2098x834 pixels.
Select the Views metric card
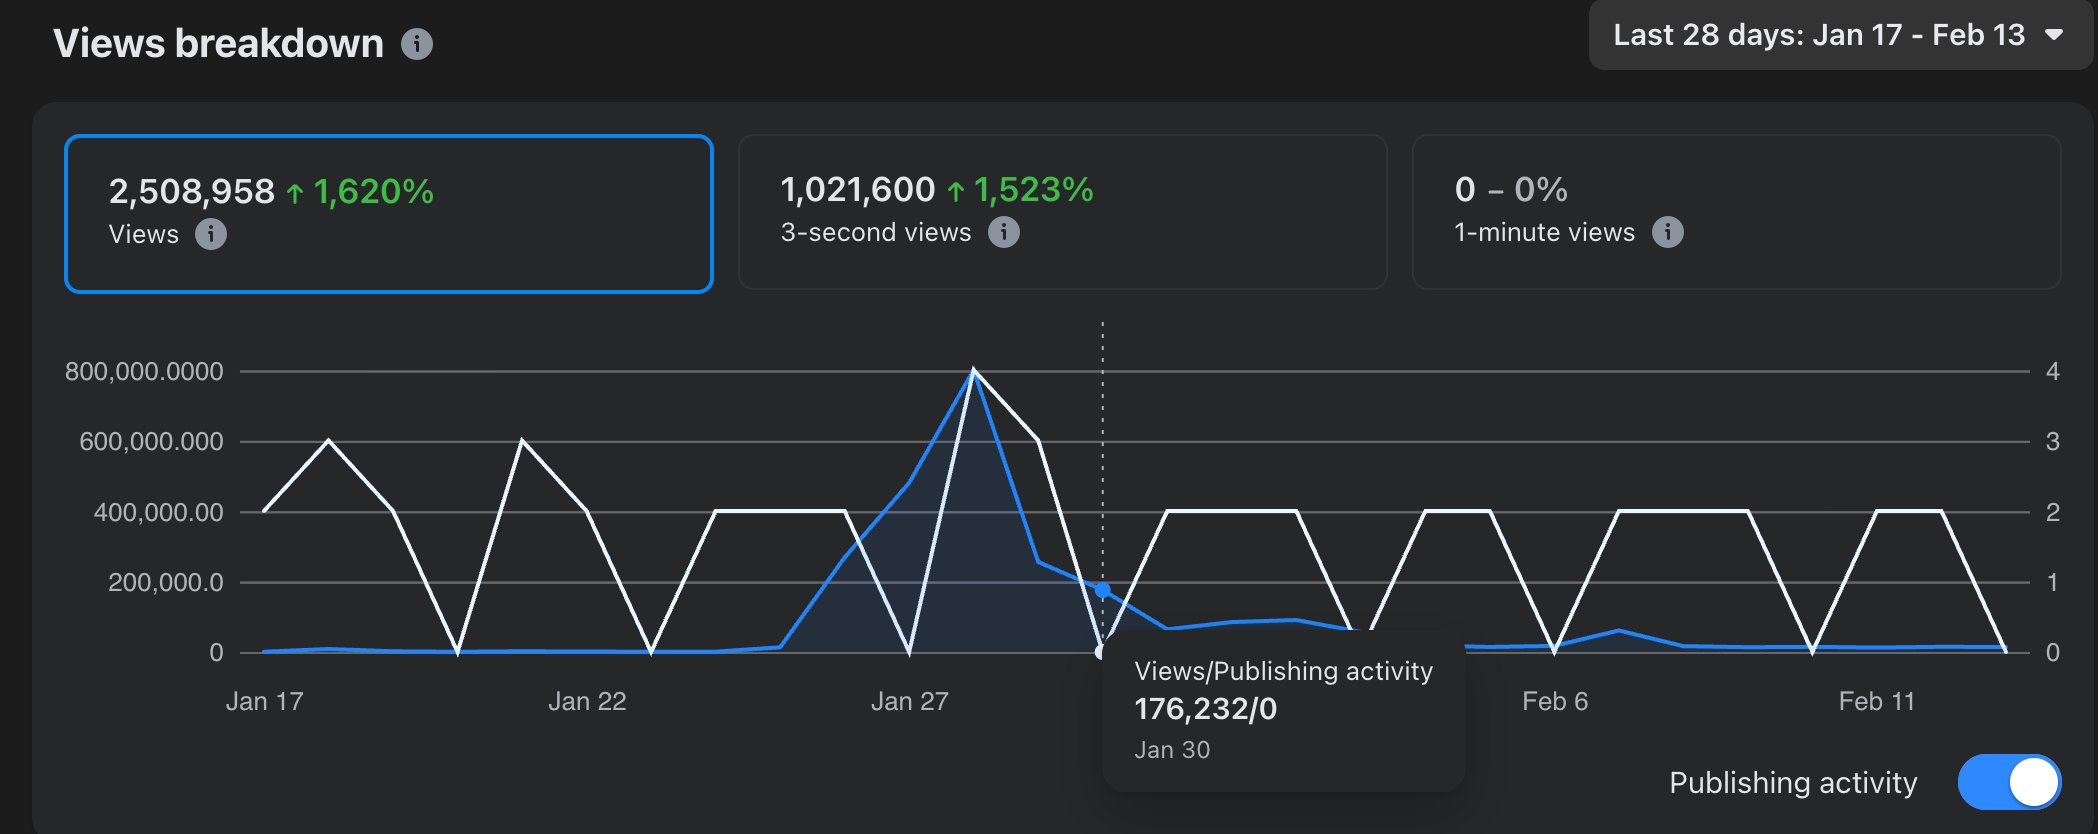click(388, 214)
